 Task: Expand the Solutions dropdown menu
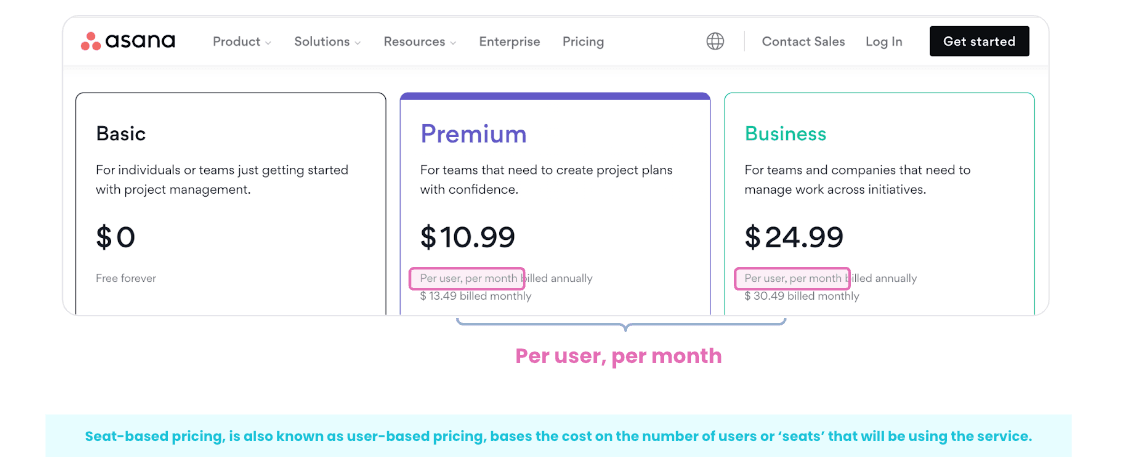(327, 42)
